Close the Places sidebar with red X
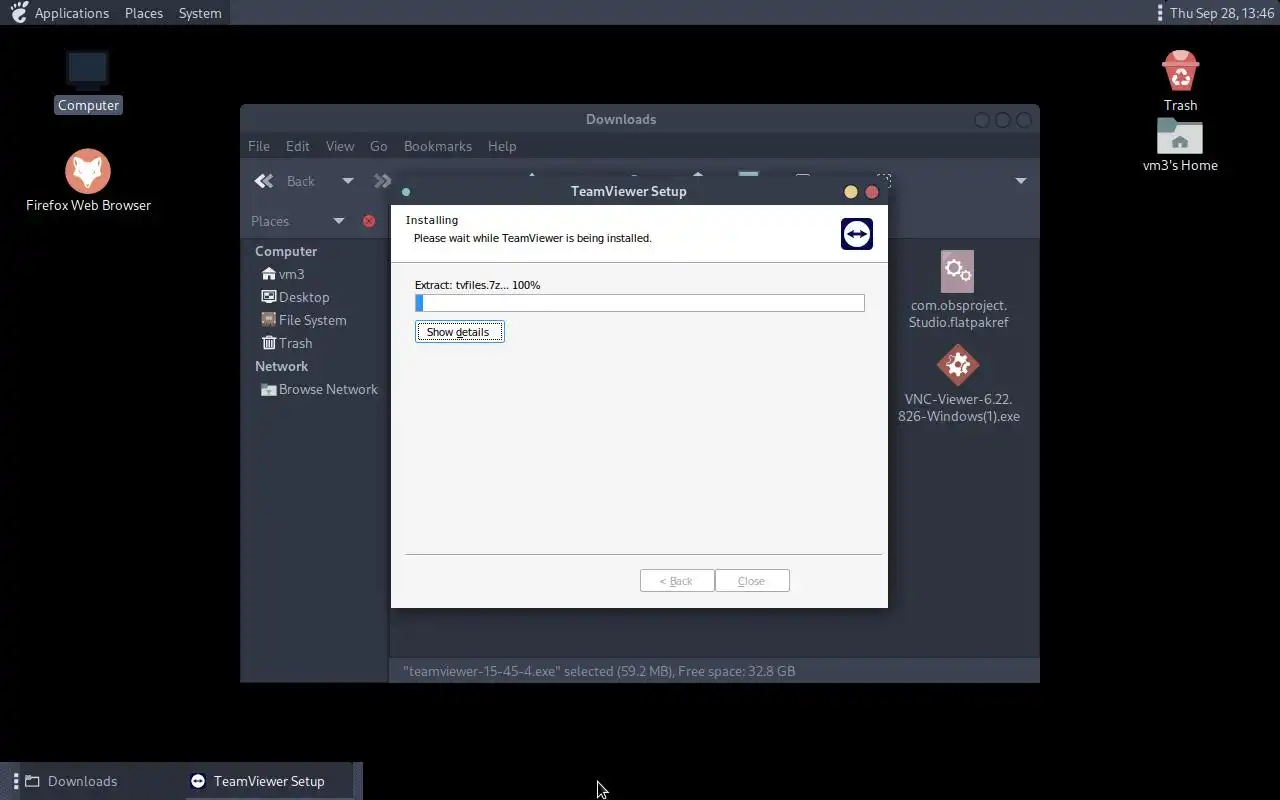Viewport: 1280px width, 800px height. coord(369,221)
